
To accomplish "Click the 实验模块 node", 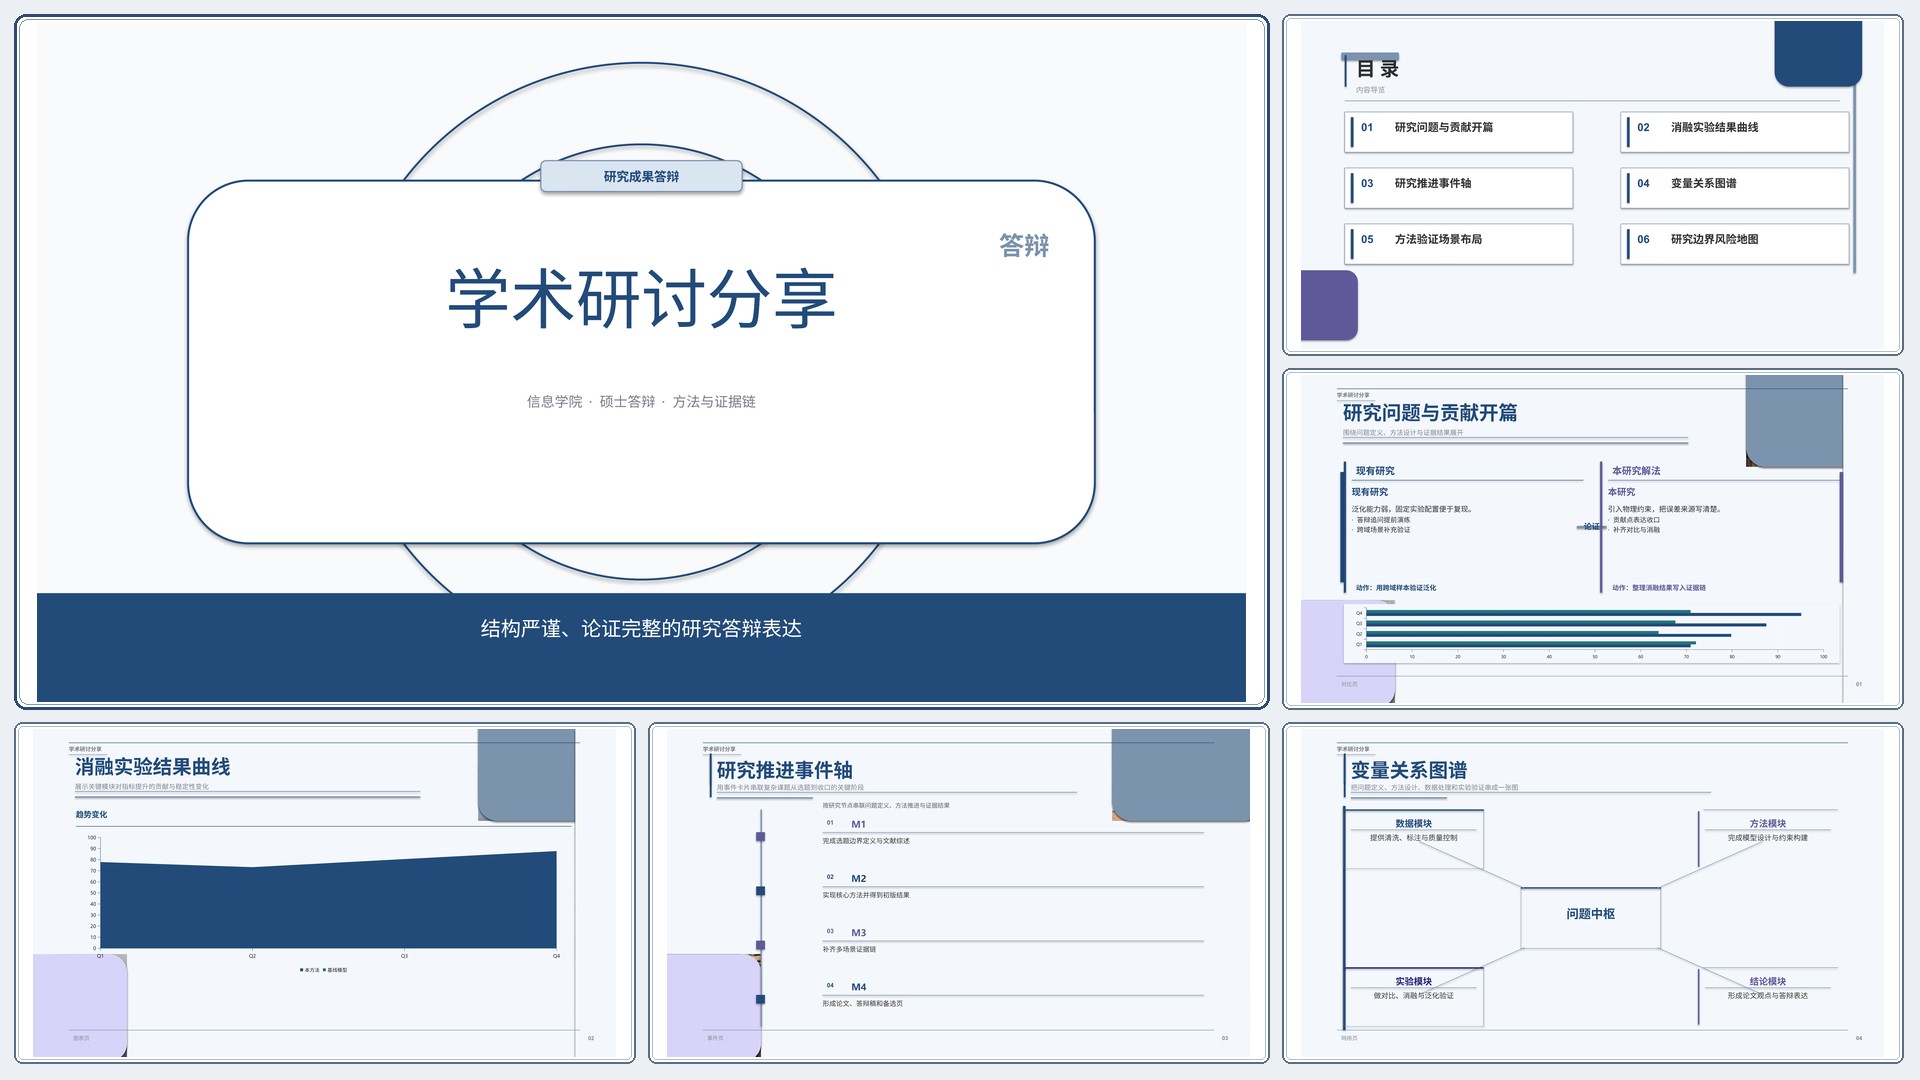I will pos(1413,996).
